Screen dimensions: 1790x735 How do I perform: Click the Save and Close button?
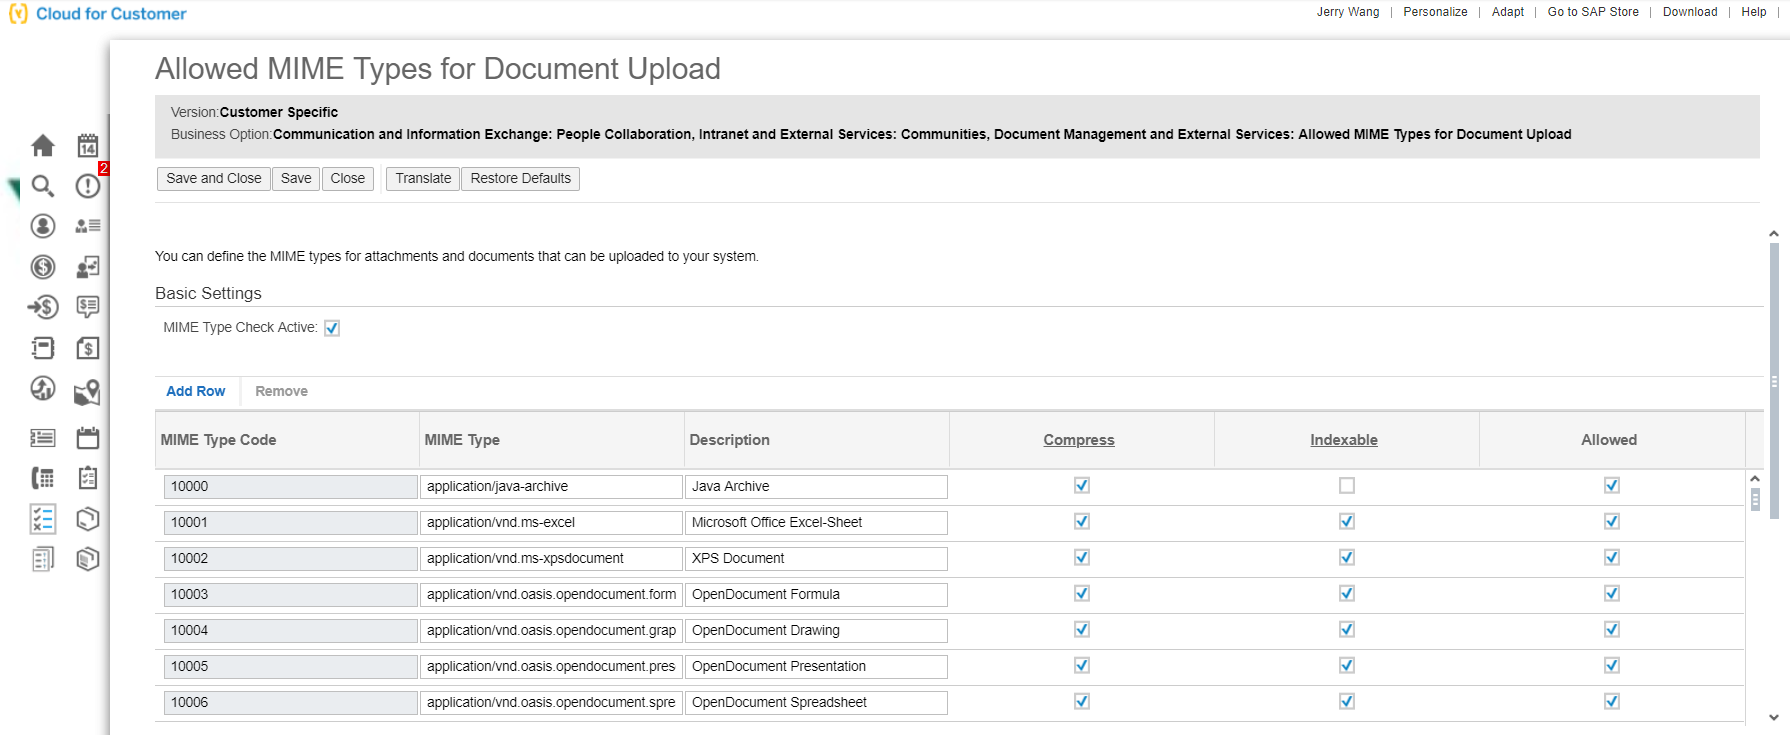214,179
